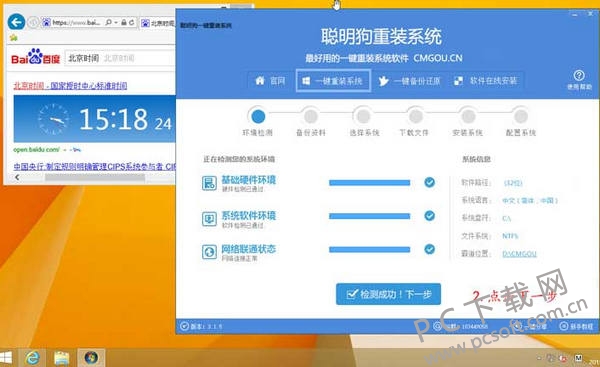Click the search magnifier in IE address bar

(x=108, y=23)
